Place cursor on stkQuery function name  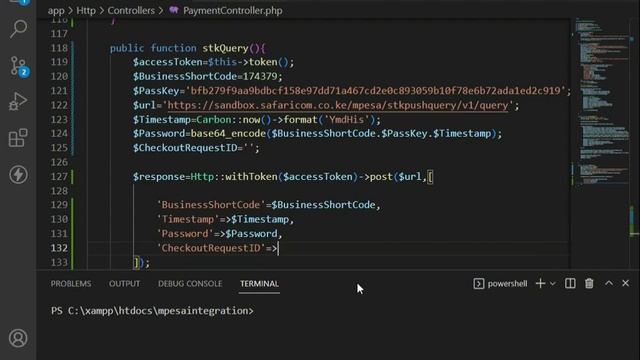pos(225,48)
